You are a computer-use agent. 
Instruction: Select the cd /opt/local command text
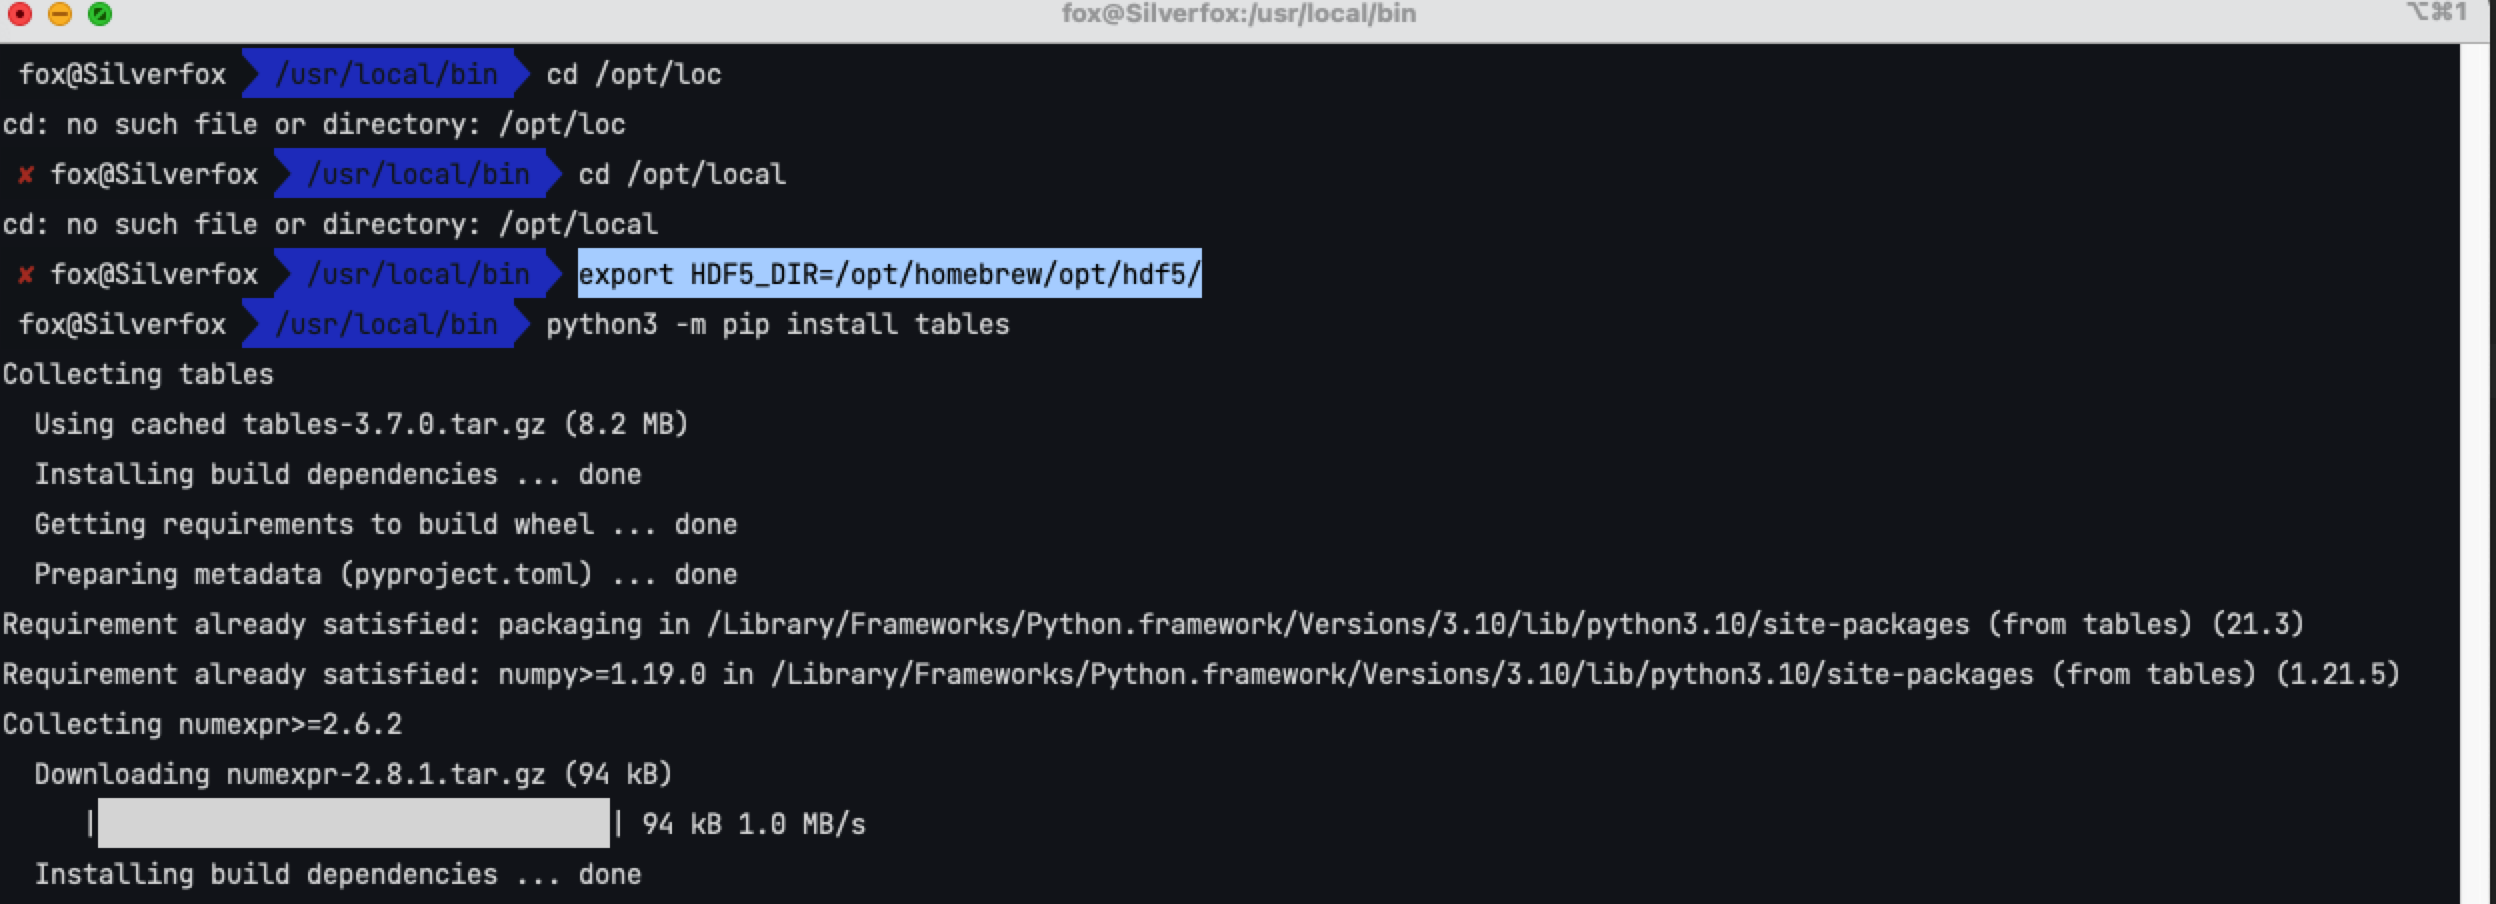(x=681, y=173)
